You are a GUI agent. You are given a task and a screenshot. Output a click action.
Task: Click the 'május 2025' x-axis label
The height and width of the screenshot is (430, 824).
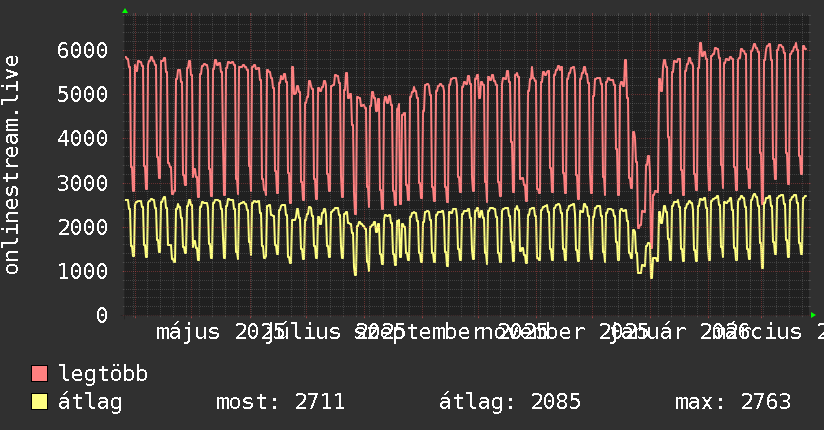click(221, 332)
